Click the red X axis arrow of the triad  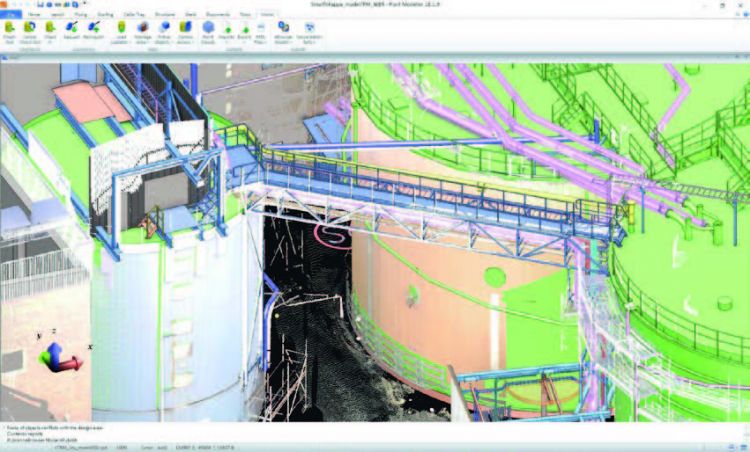click(72, 364)
